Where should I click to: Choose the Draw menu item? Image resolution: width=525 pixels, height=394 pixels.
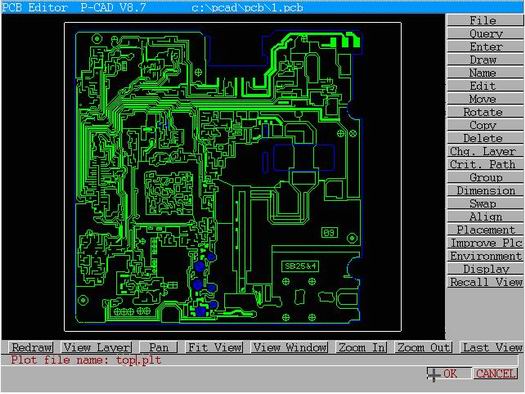coord(485,59)
